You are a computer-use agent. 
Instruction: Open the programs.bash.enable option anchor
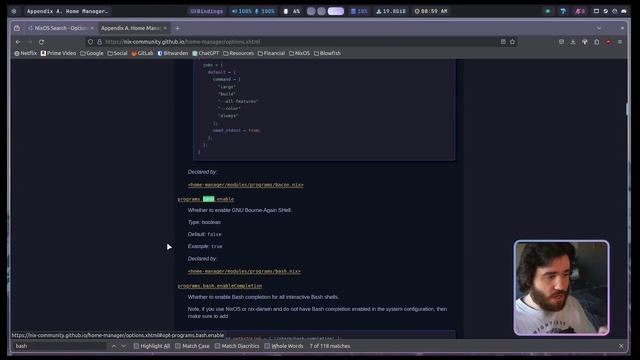(206, 199)
